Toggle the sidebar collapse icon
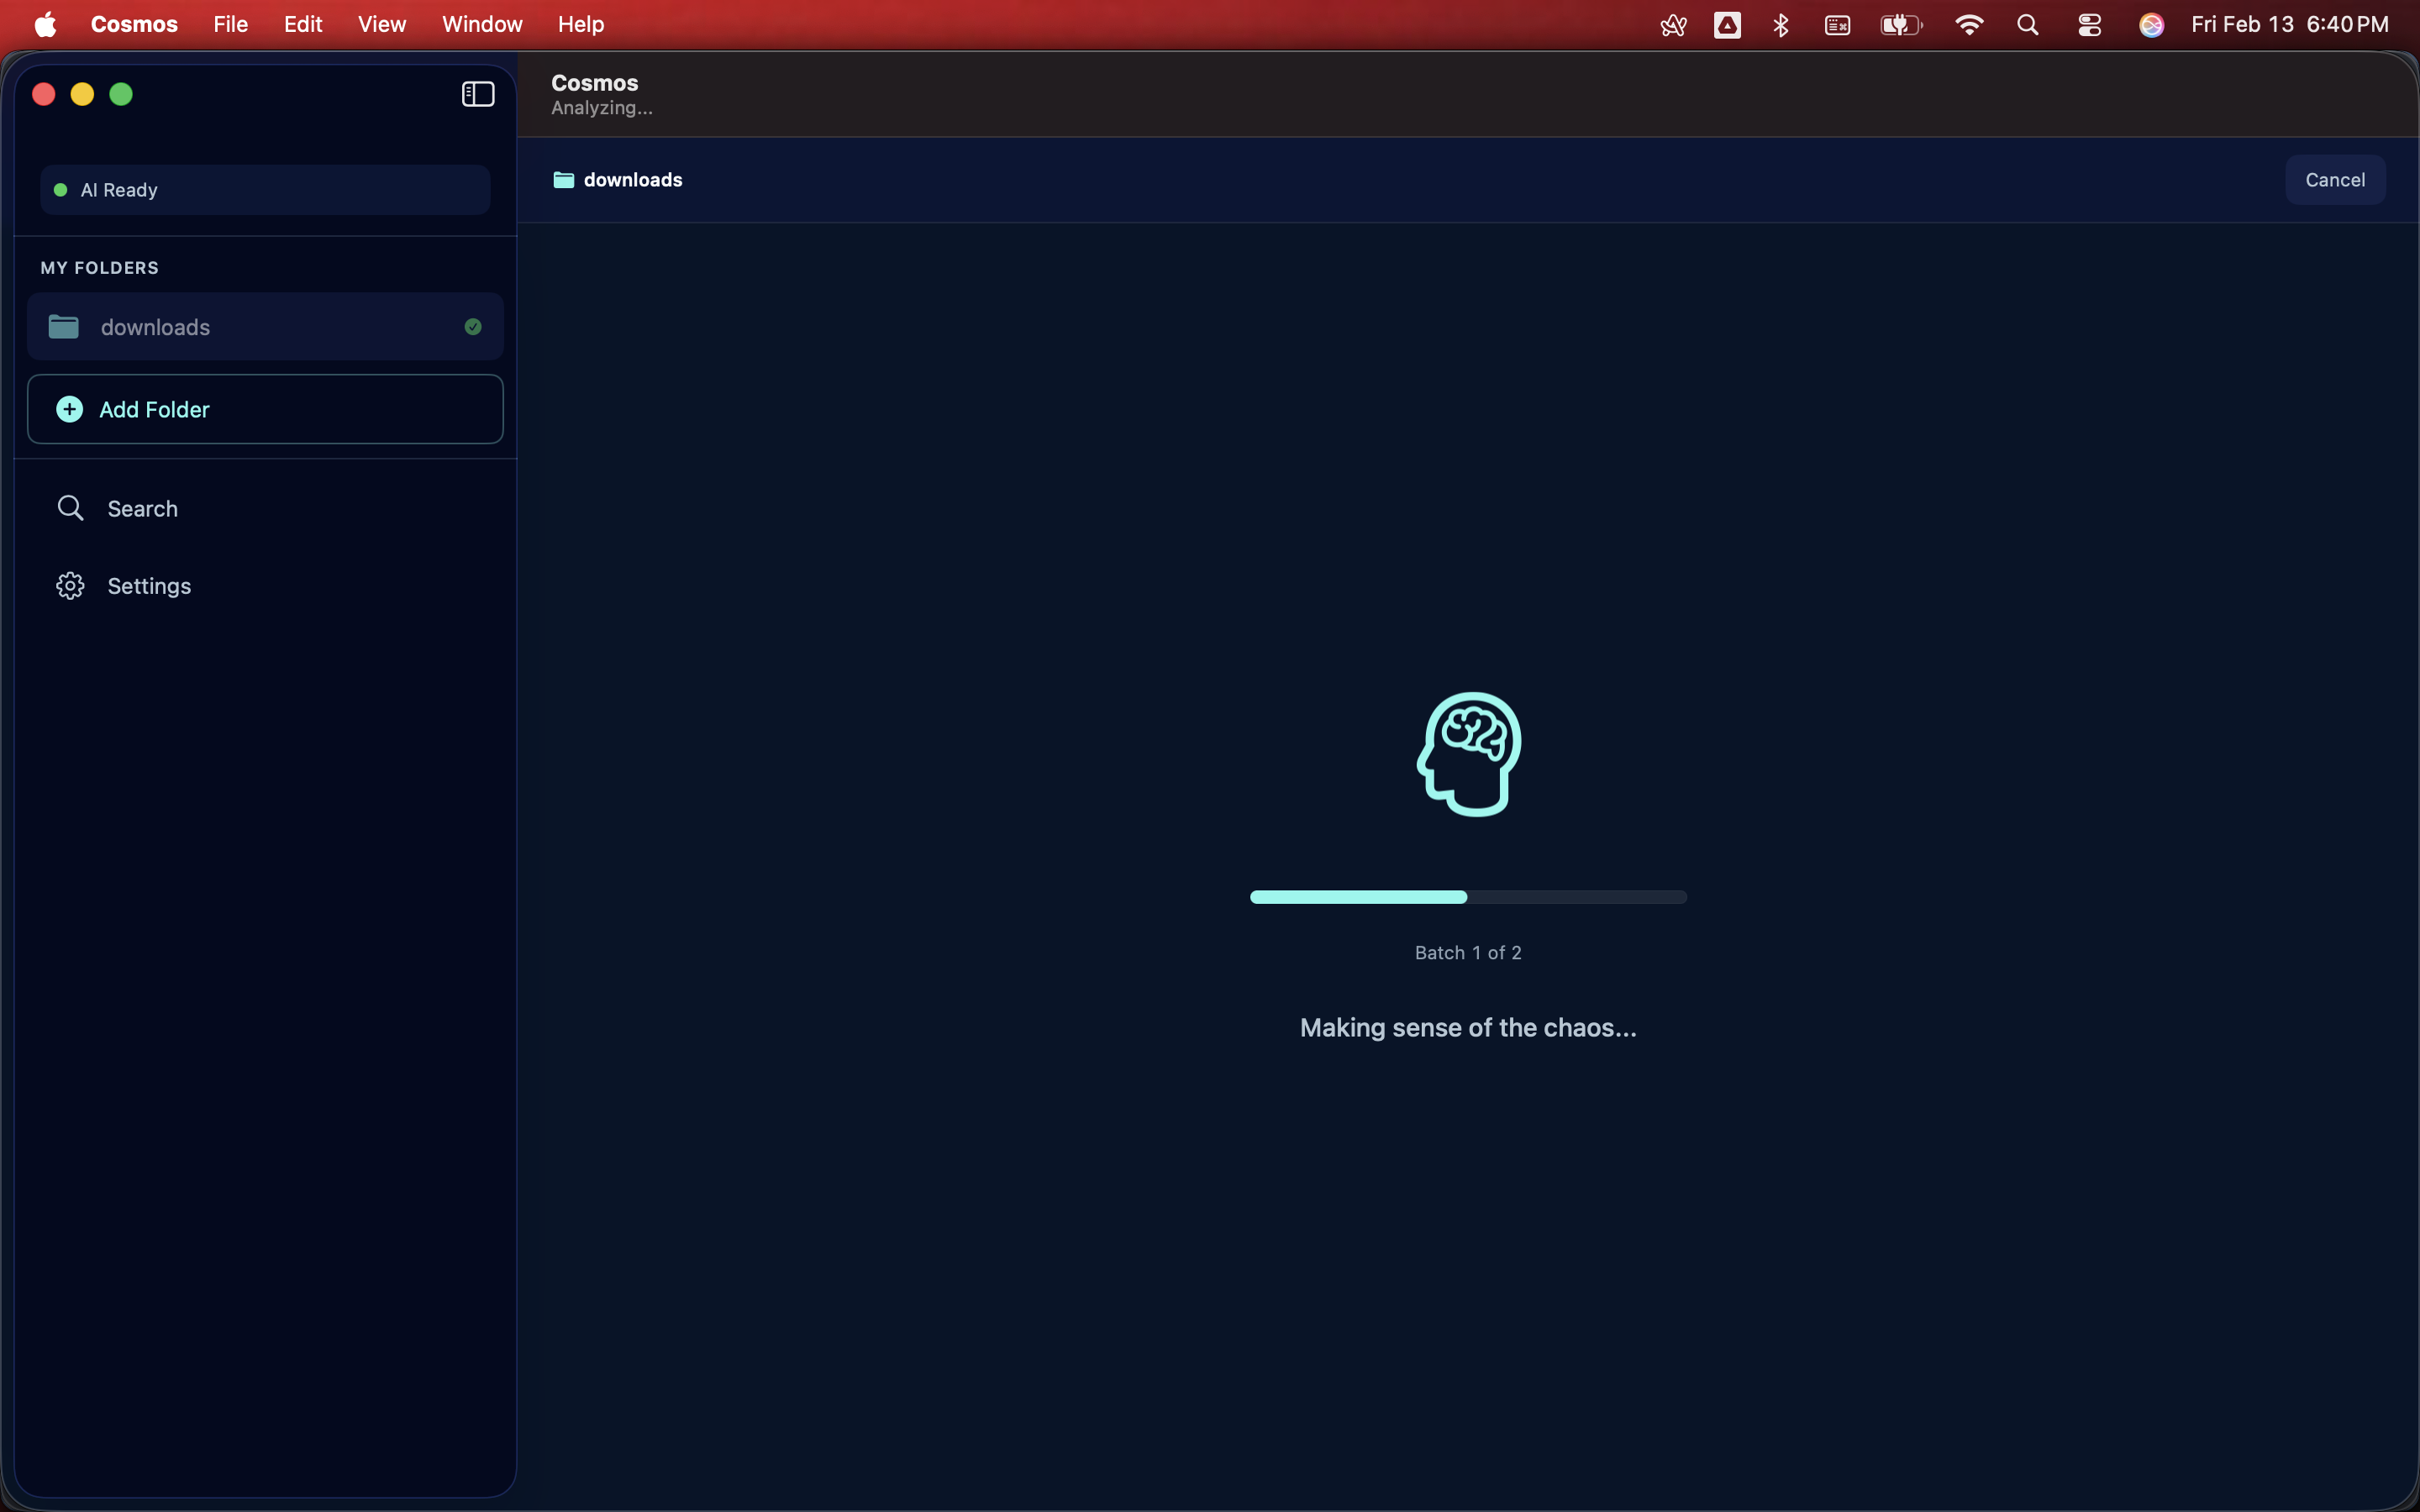The image size is (2420, 1512). coord(477,94)
